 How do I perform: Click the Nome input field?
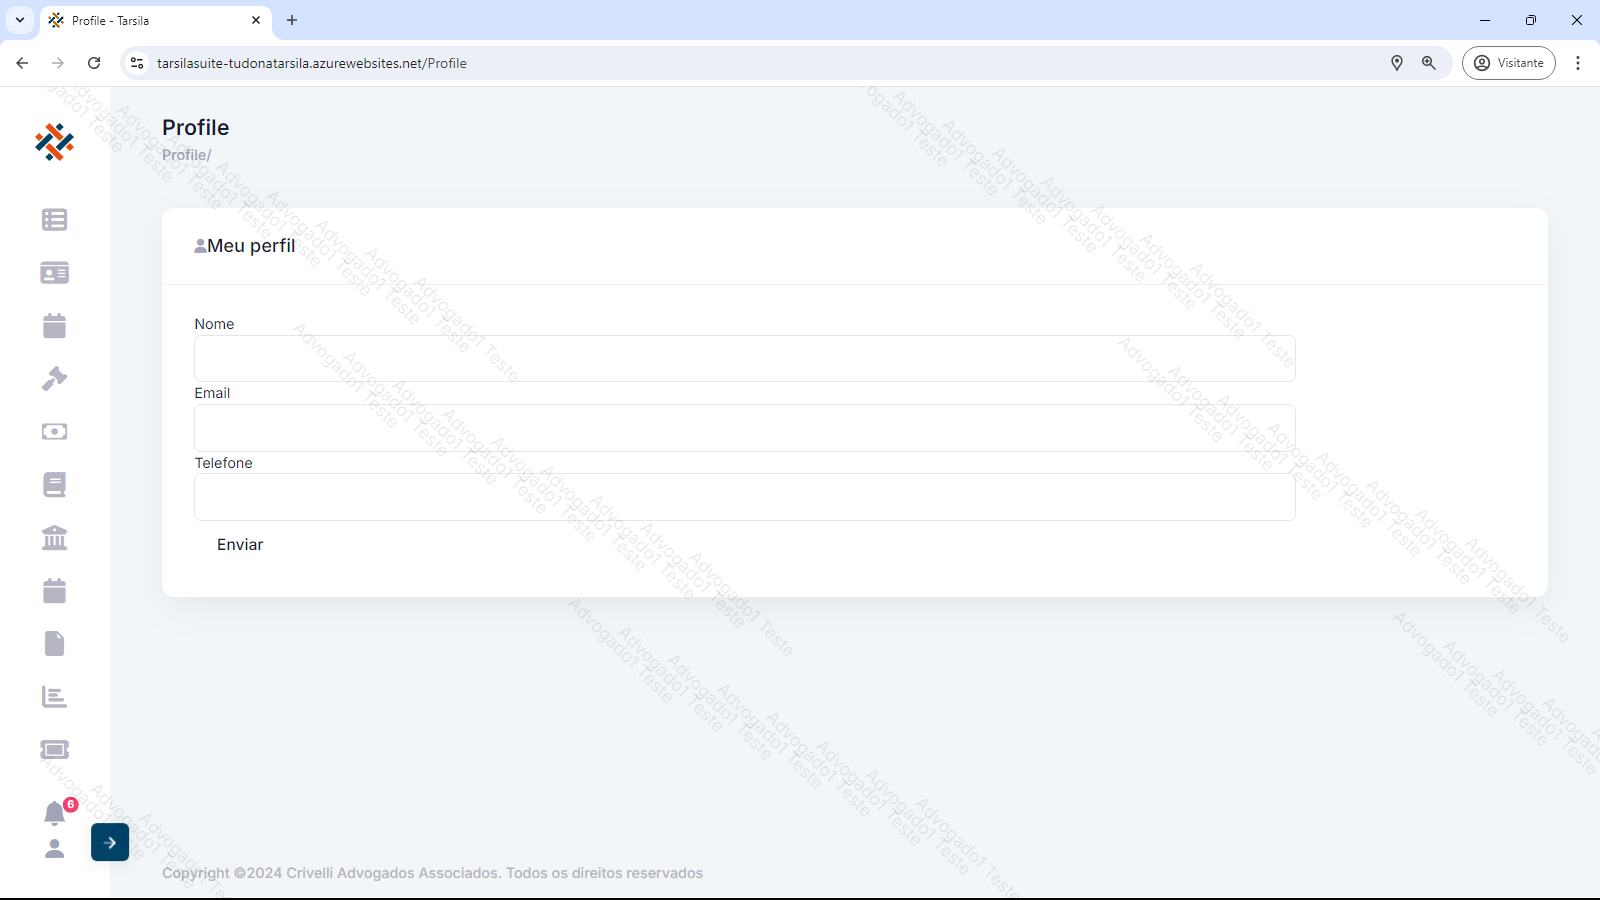point(744,358)
